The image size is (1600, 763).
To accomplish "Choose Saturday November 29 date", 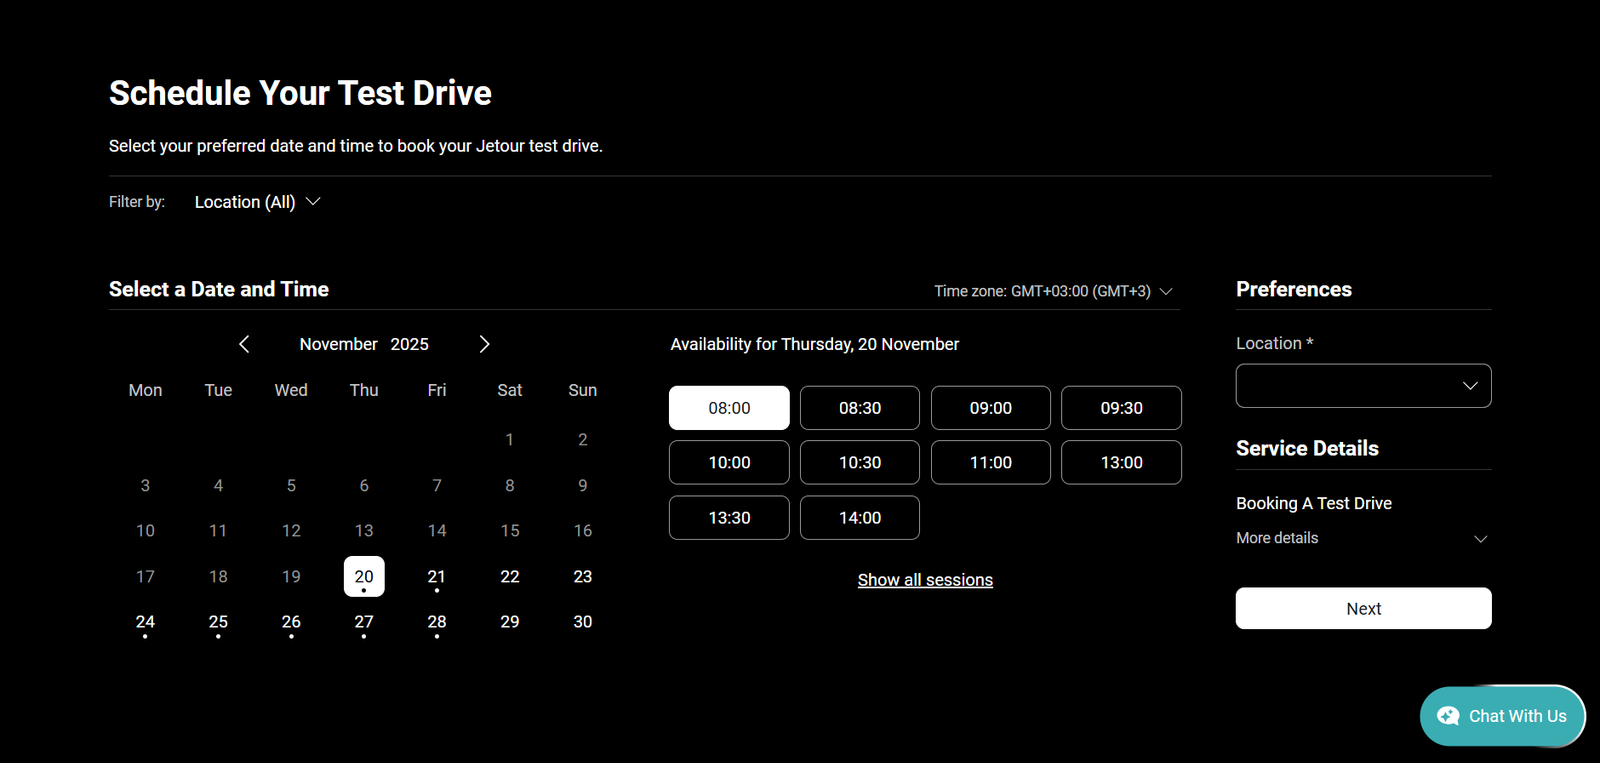I will click(x=510, y=622).
